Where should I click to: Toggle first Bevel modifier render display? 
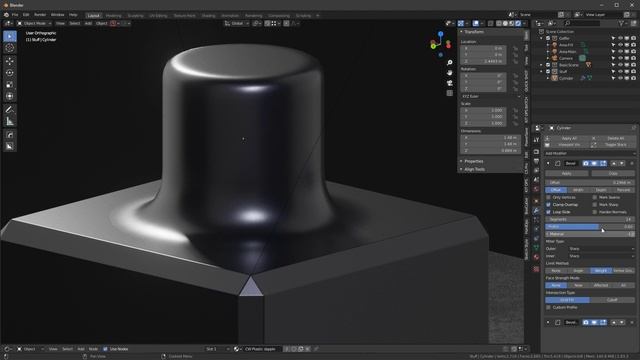coord(586,163)
